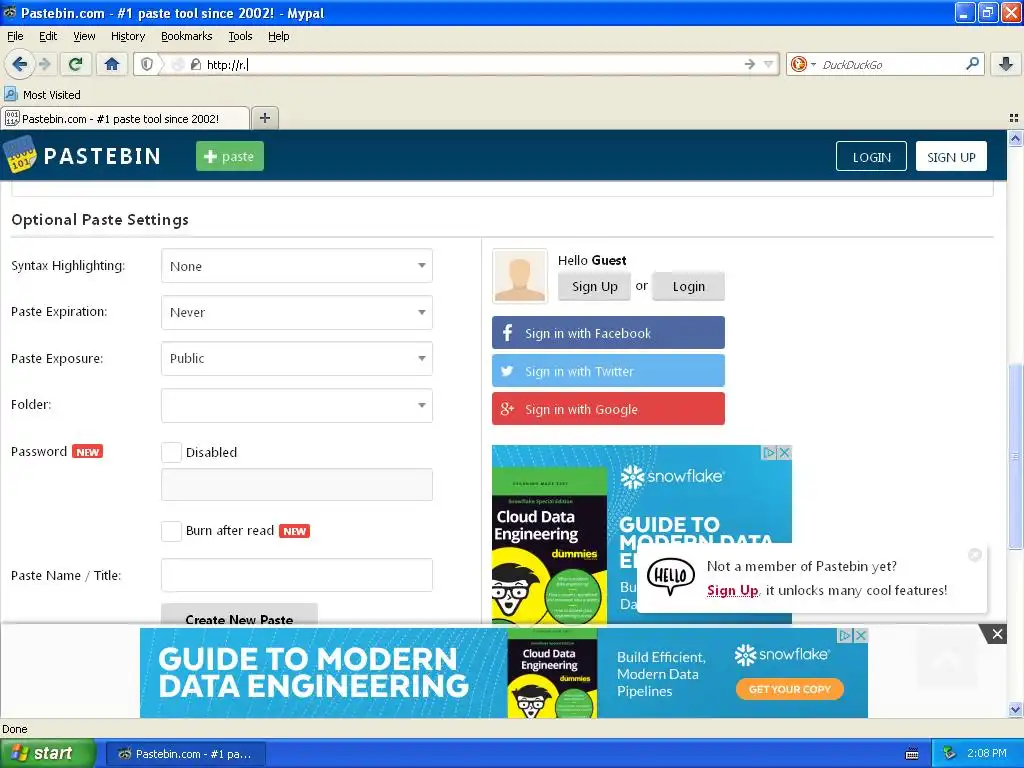Click the Paste Name / Title field

pyautogui.click(x=296, y=575)
